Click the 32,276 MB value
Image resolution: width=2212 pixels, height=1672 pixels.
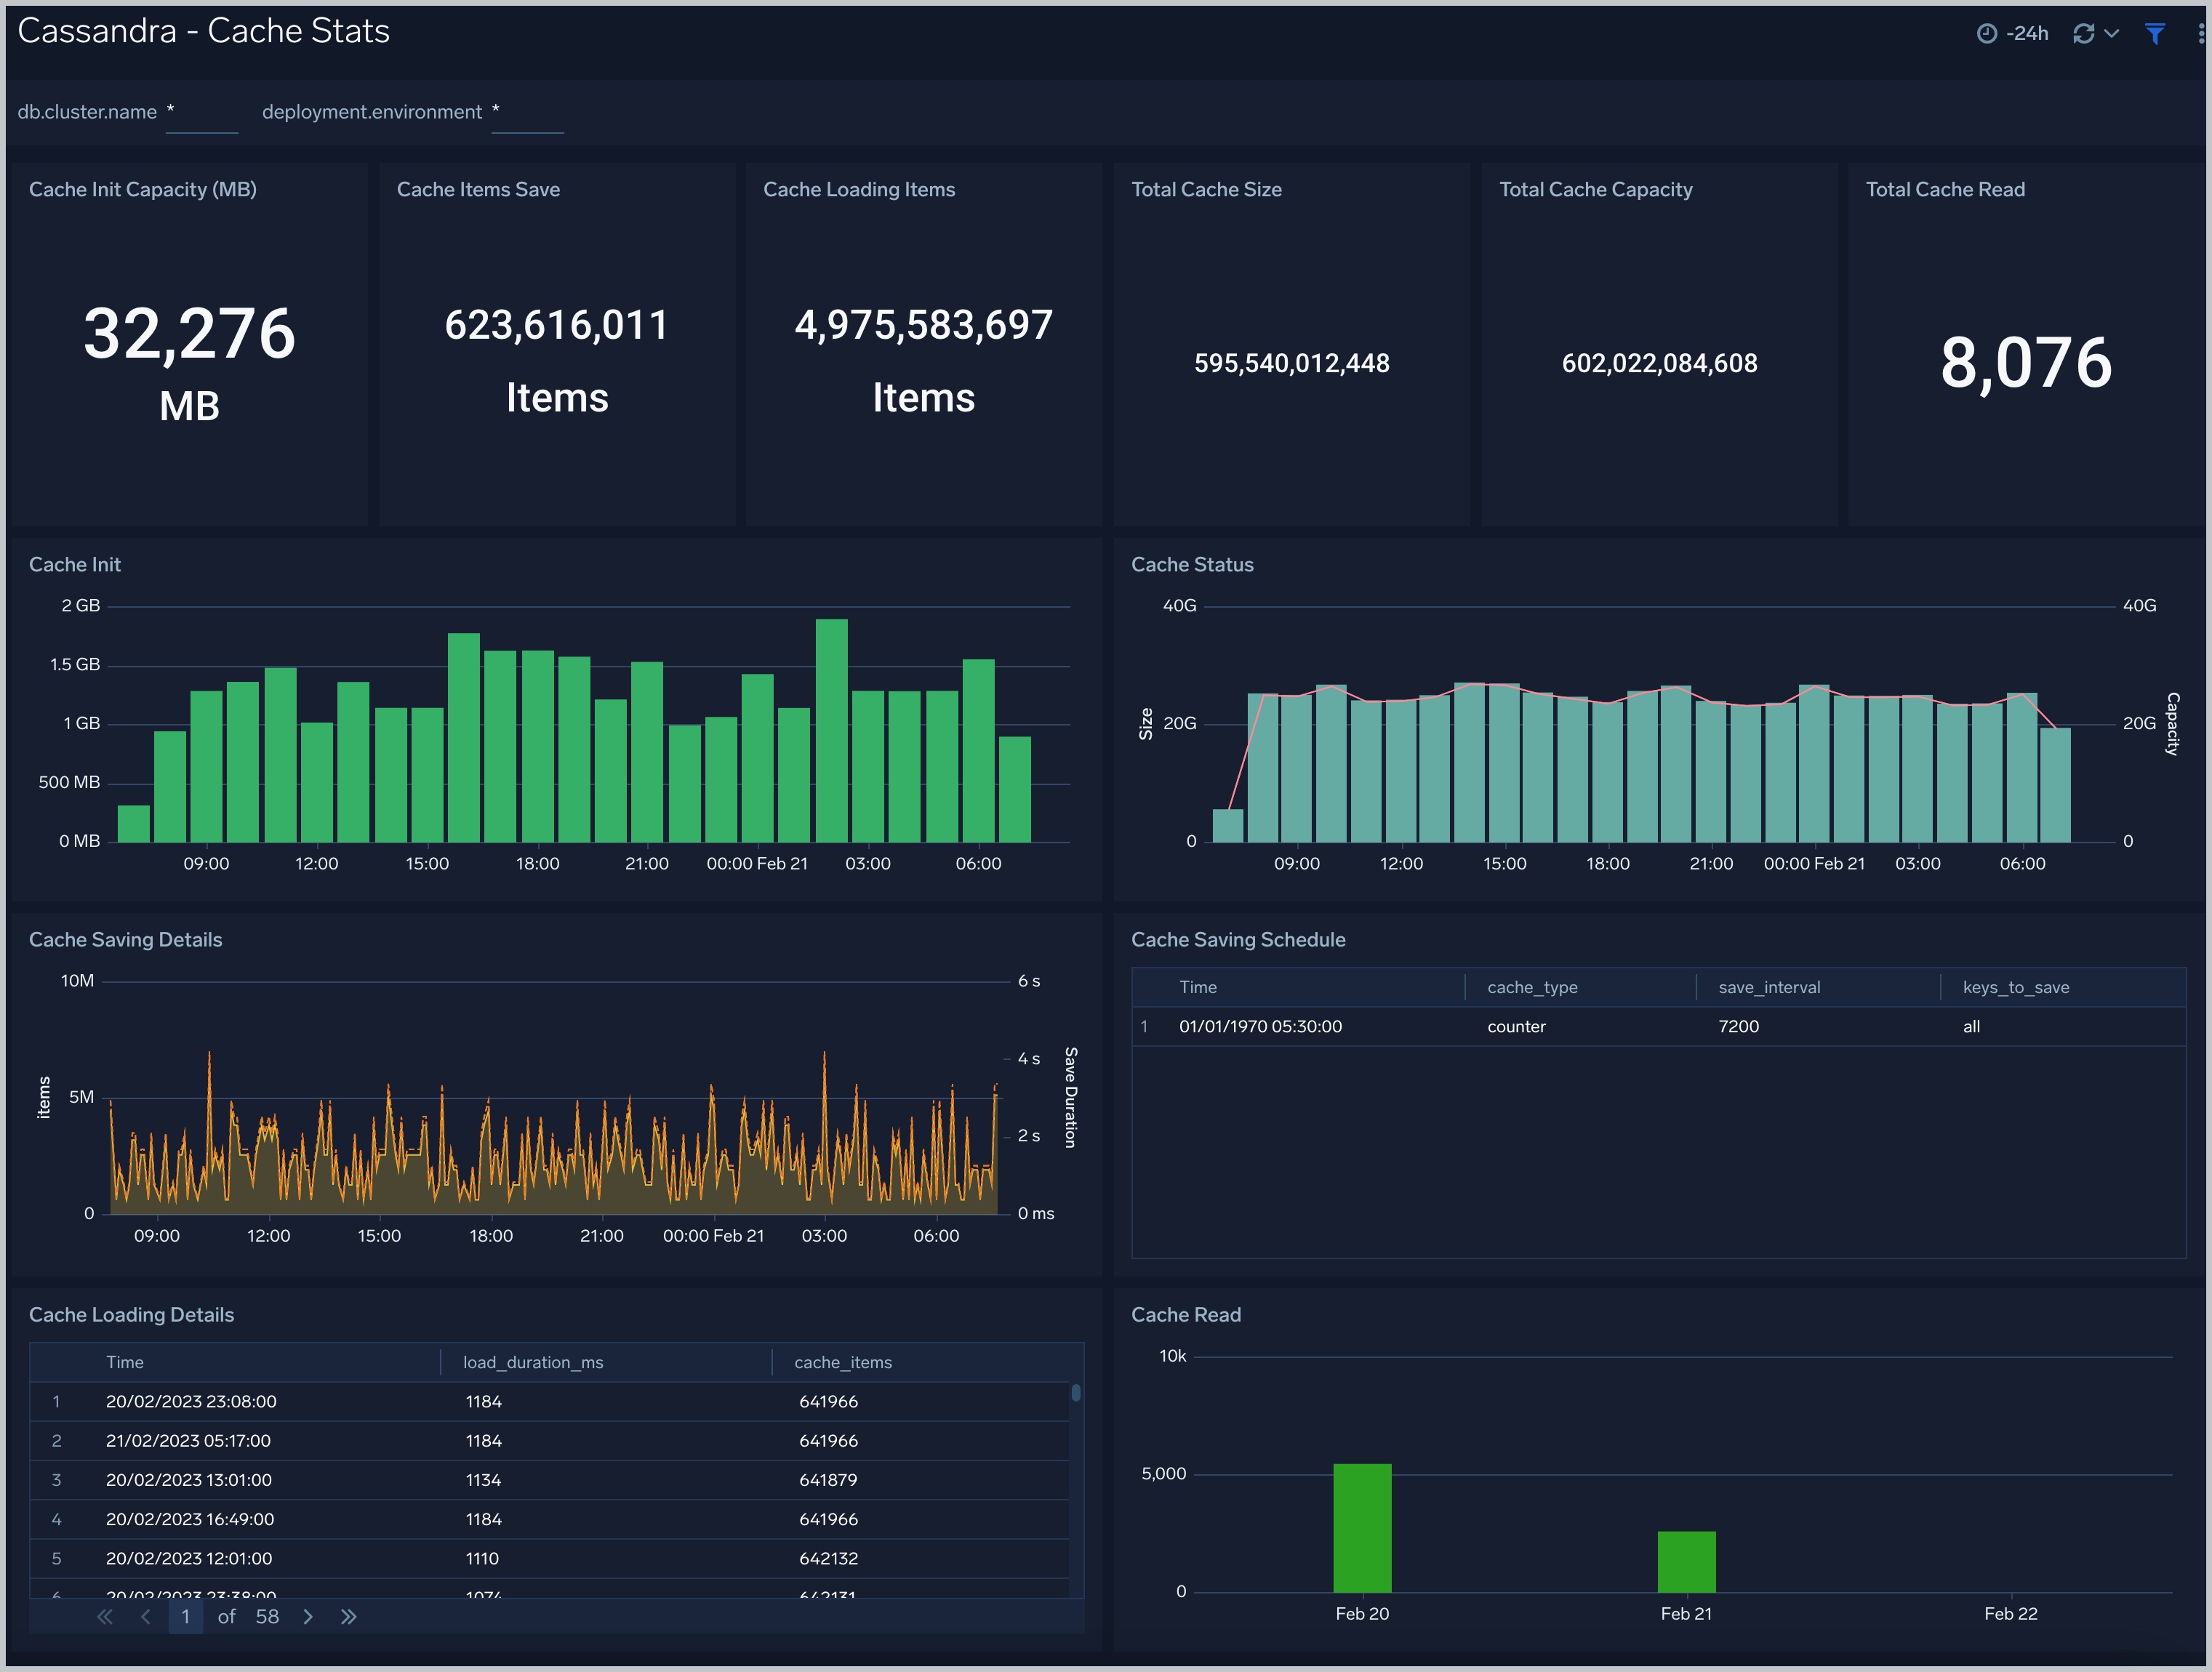point(189,363)
